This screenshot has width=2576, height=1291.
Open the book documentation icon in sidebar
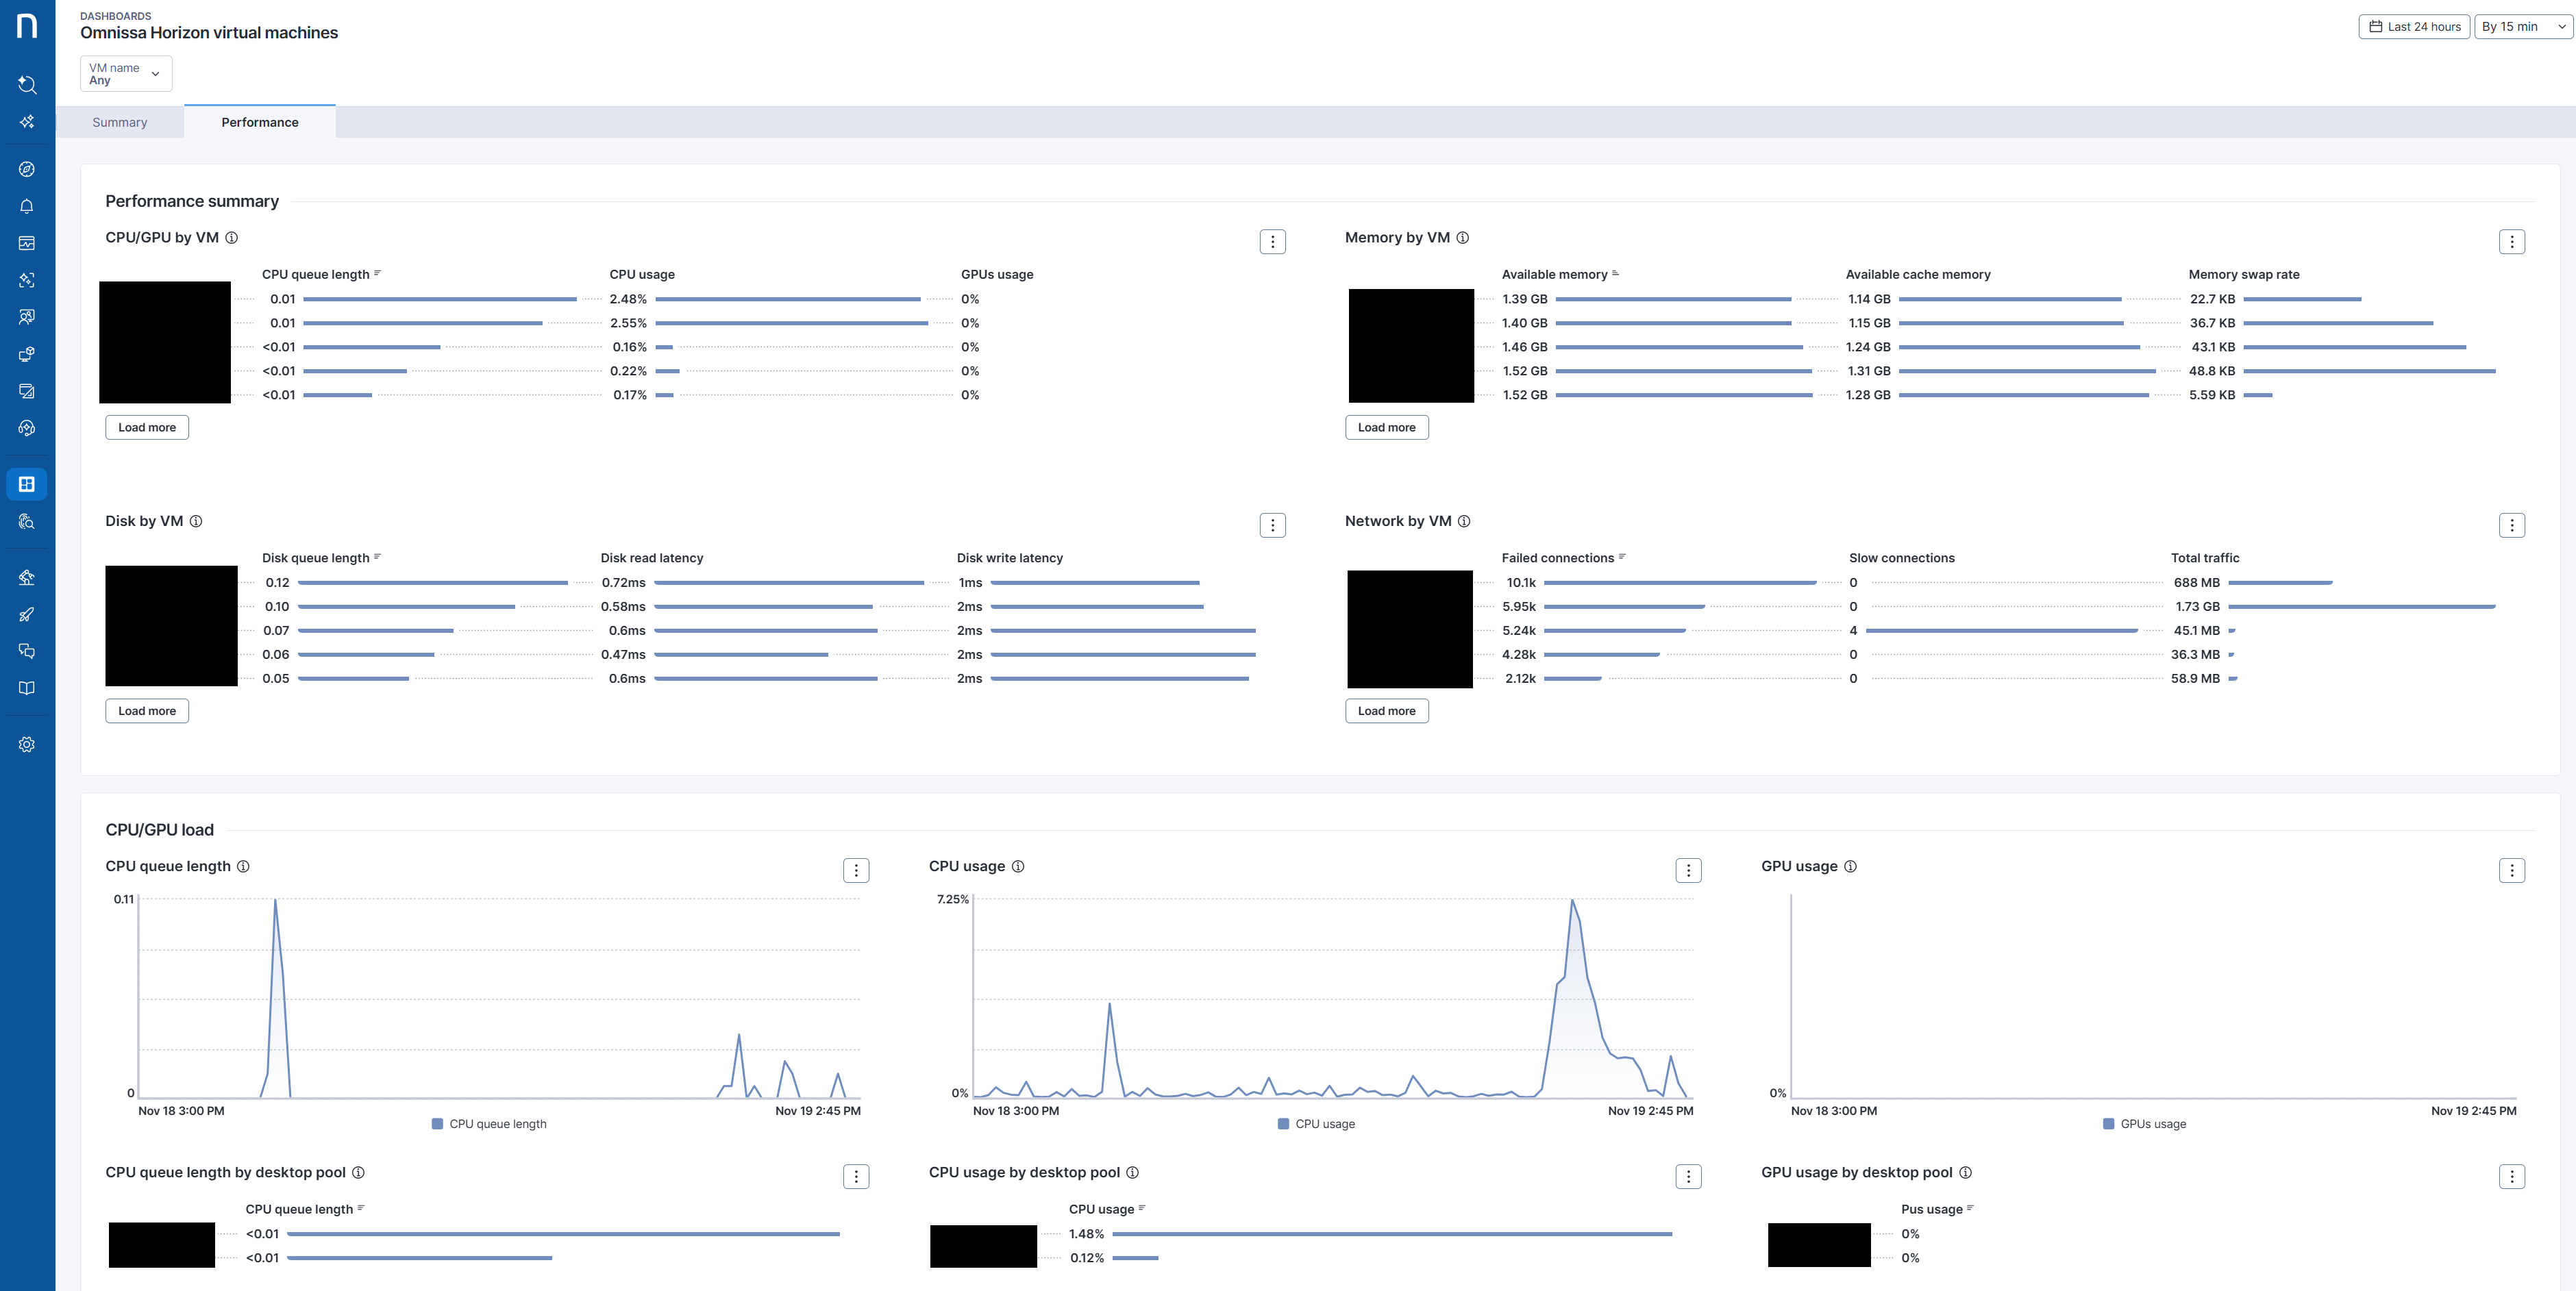27,688
